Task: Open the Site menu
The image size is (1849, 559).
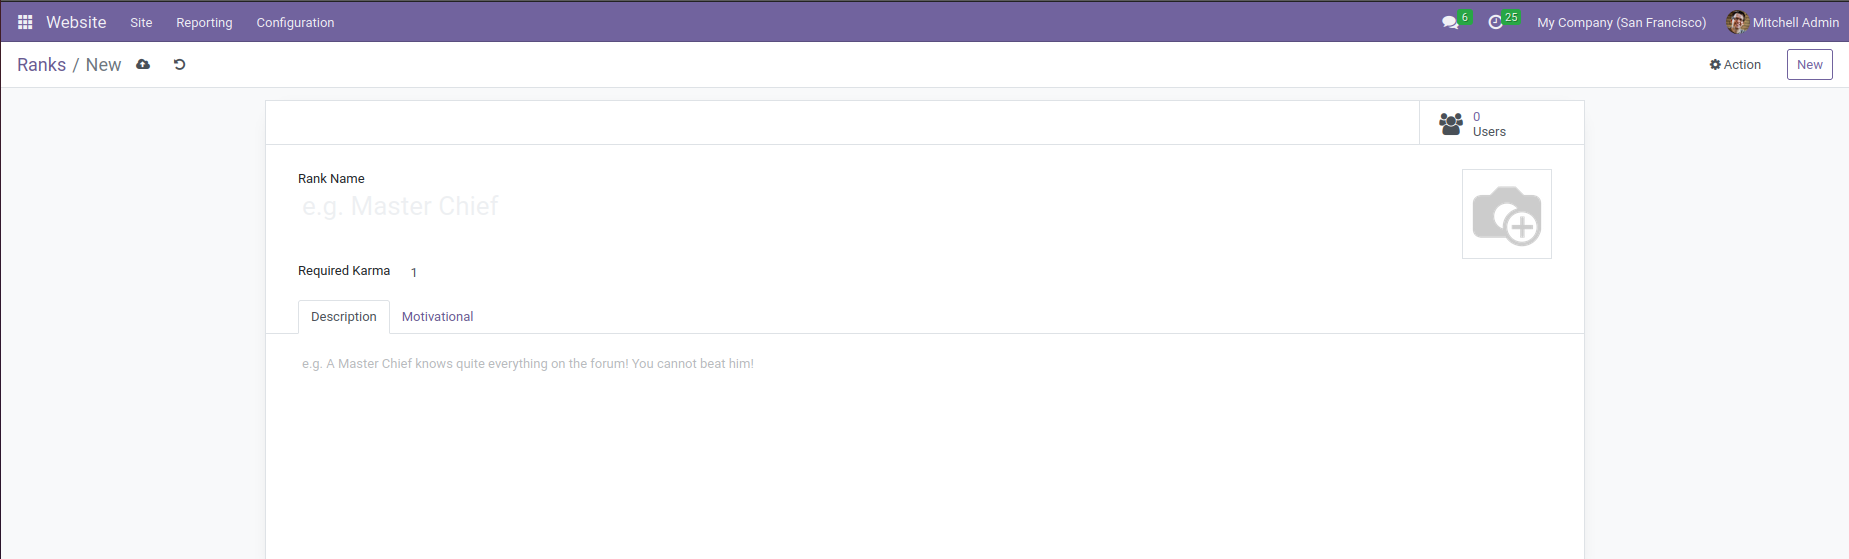Action: coord(141,22)
